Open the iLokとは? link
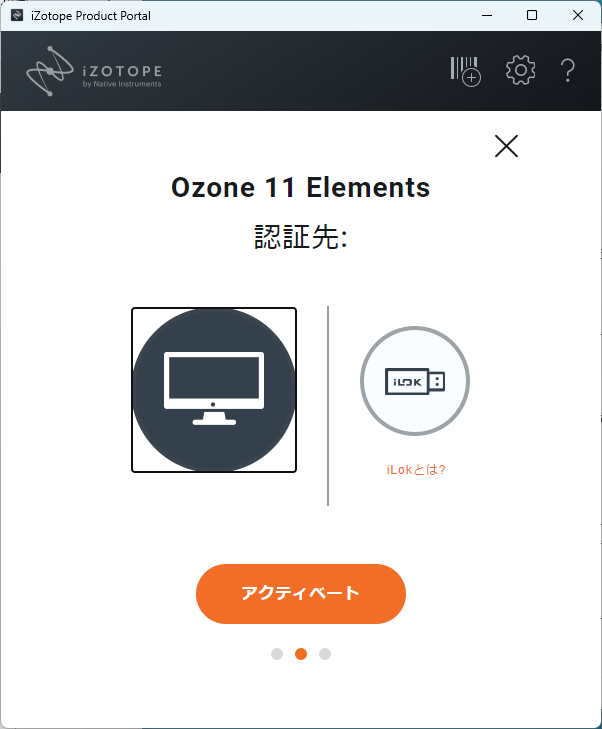This screenshot has width=602, height=729. pyautogui.click(x=416, y=470)
